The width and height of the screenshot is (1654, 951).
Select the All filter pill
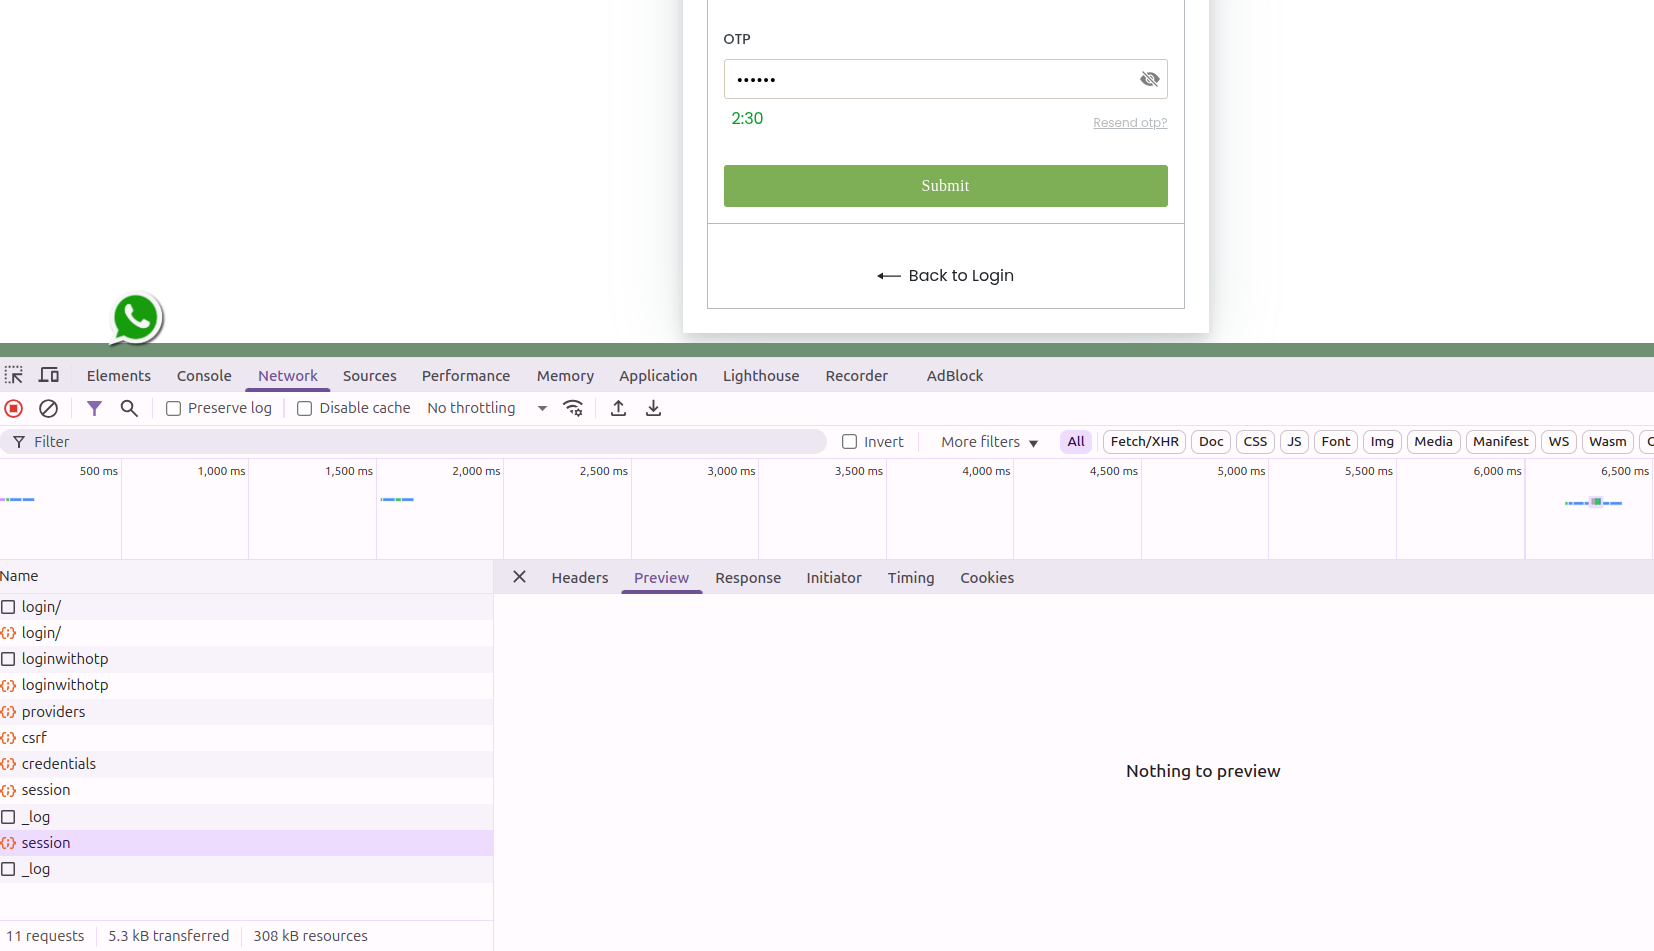click(1076, 442)
